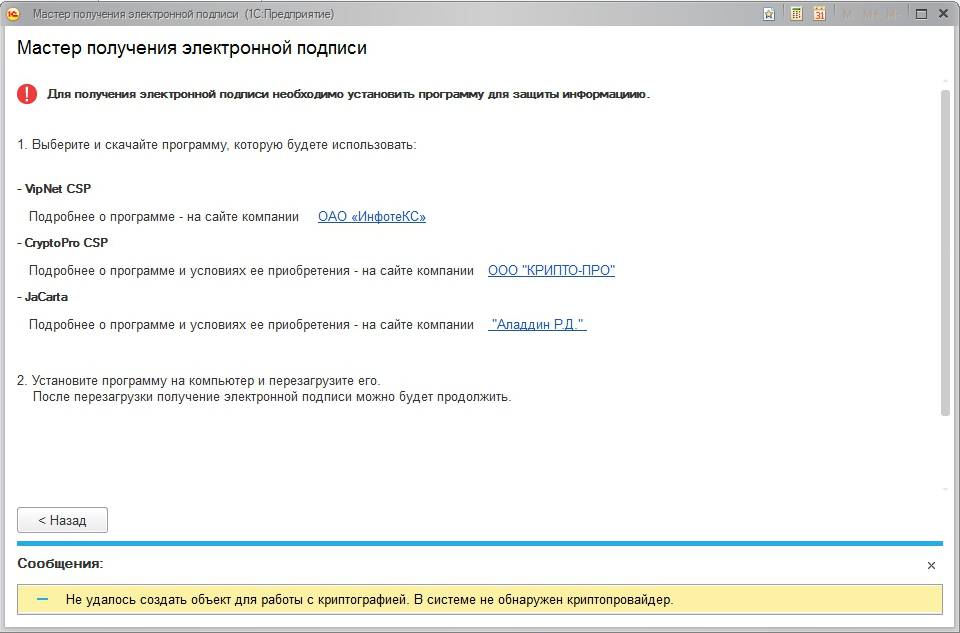The width and height of the screenshot is (960, 633).
Task: Open the calendar icon showing 31
Action: [x=820, y=13]
